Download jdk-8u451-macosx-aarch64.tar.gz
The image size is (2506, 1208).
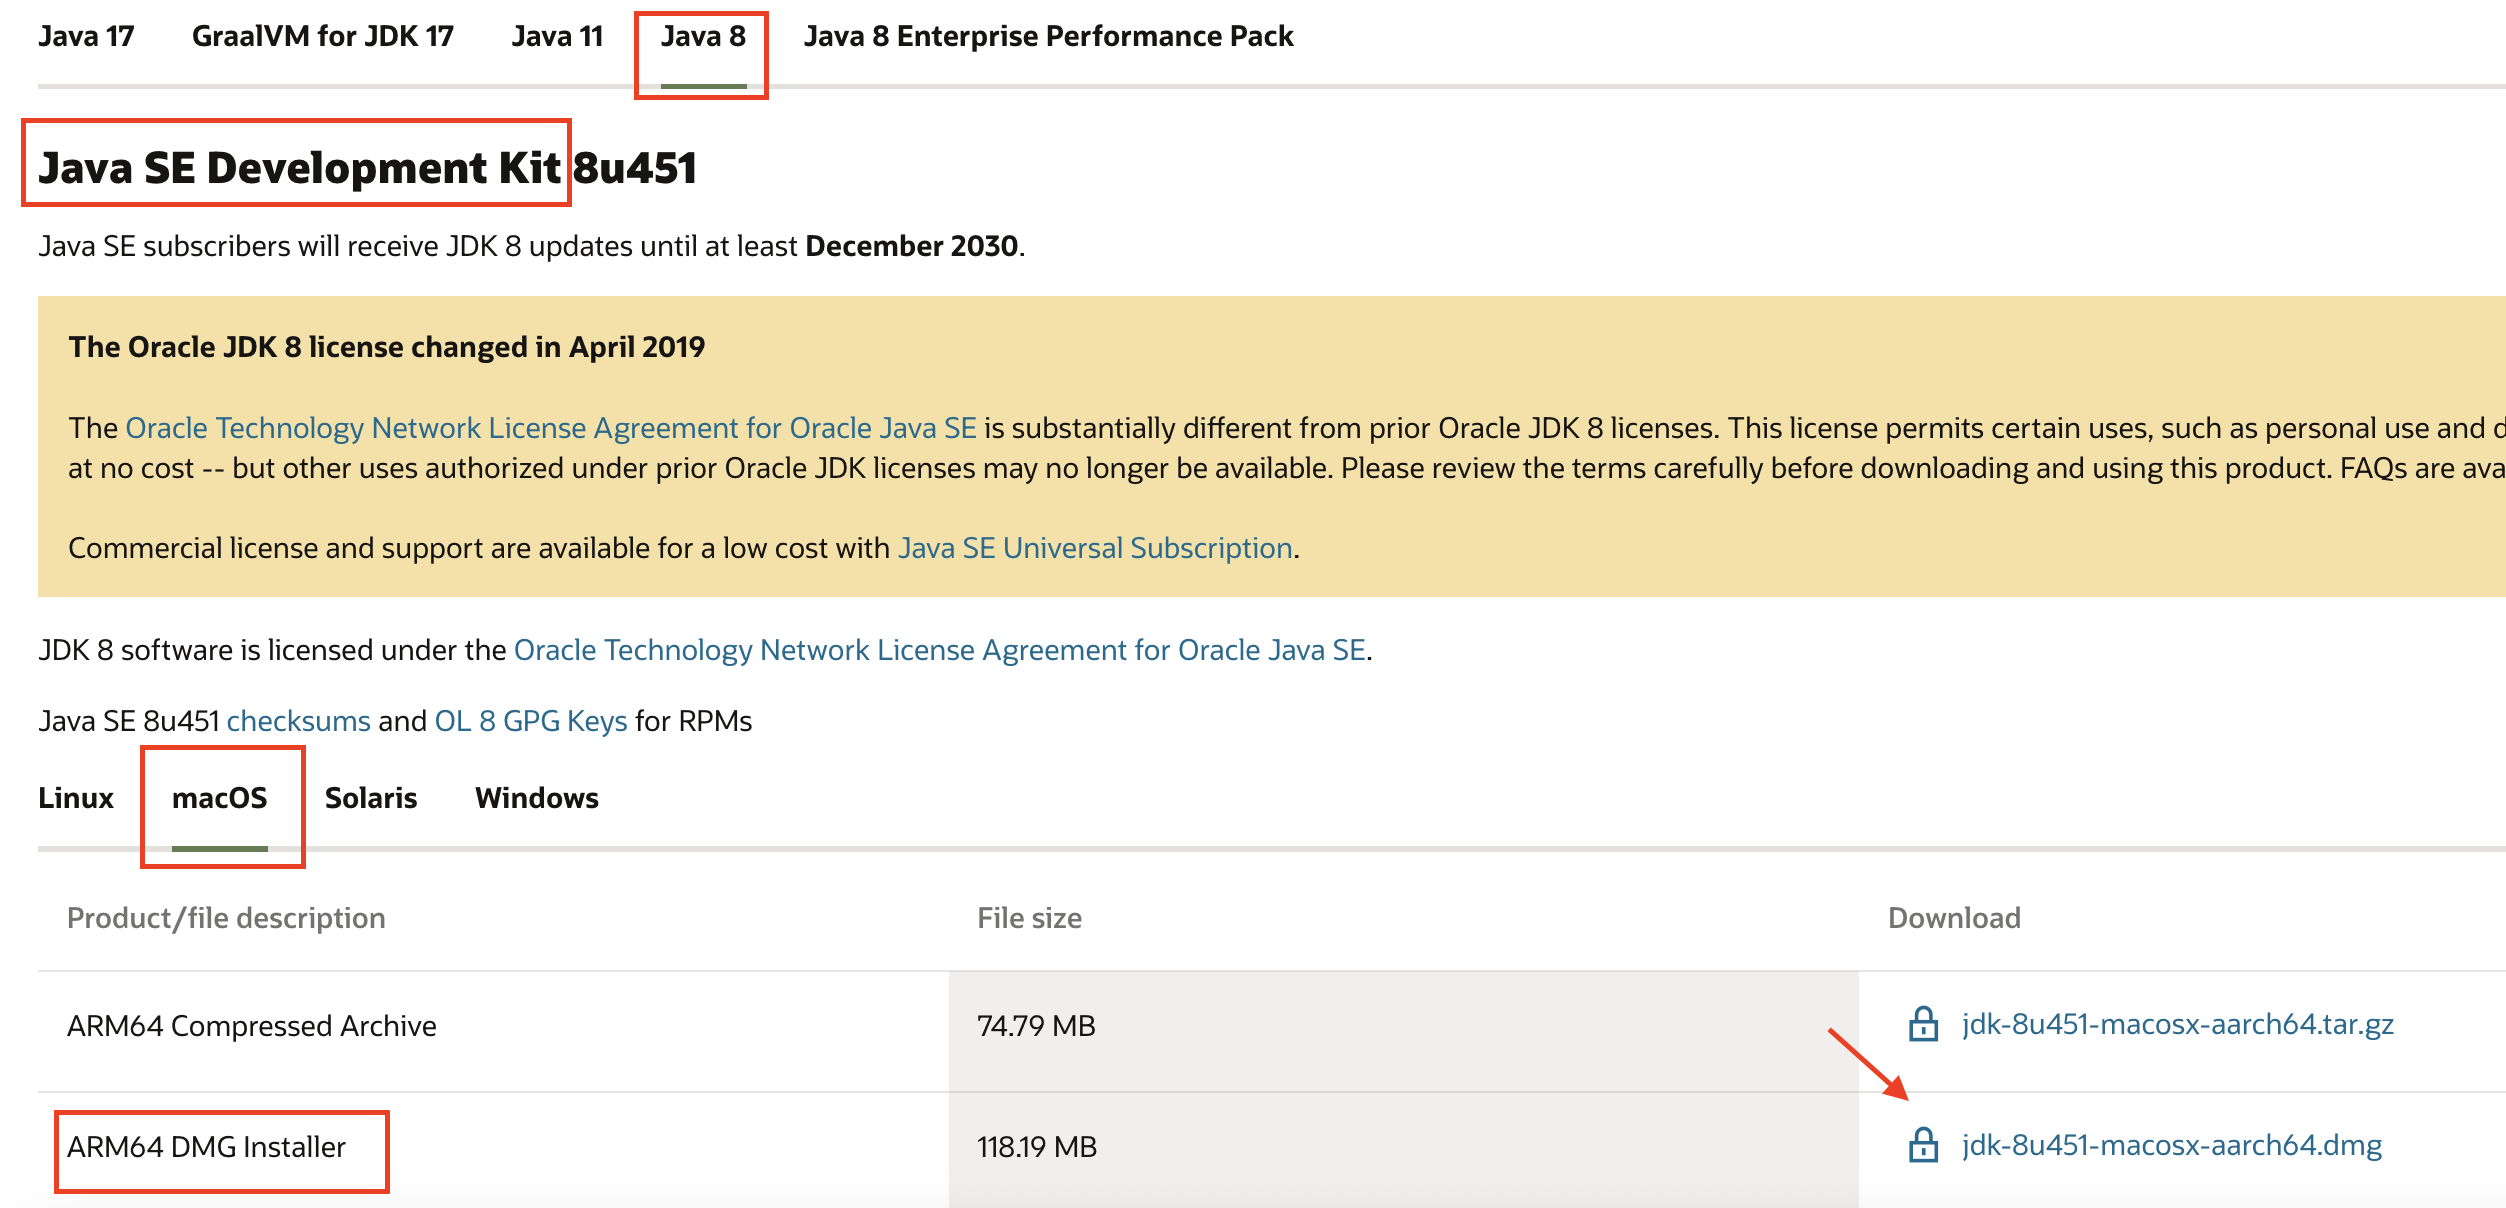[2178, 1024]
